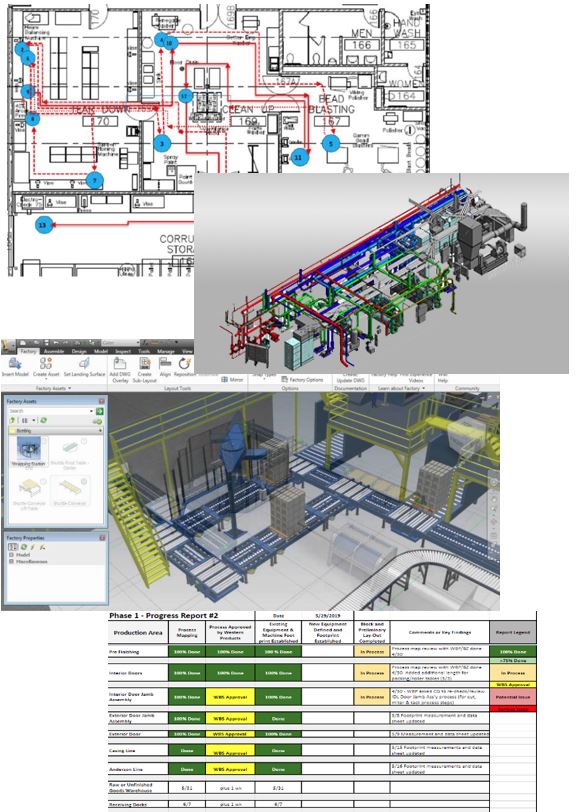Click the Insert Model ribbon icon
Viewport: 581px width, 812px height.
pos(15,364)
